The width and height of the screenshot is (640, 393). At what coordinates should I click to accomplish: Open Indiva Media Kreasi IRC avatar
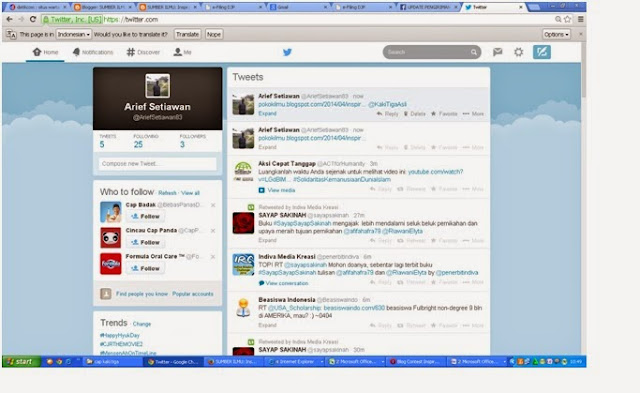click(x=243, y=264)
